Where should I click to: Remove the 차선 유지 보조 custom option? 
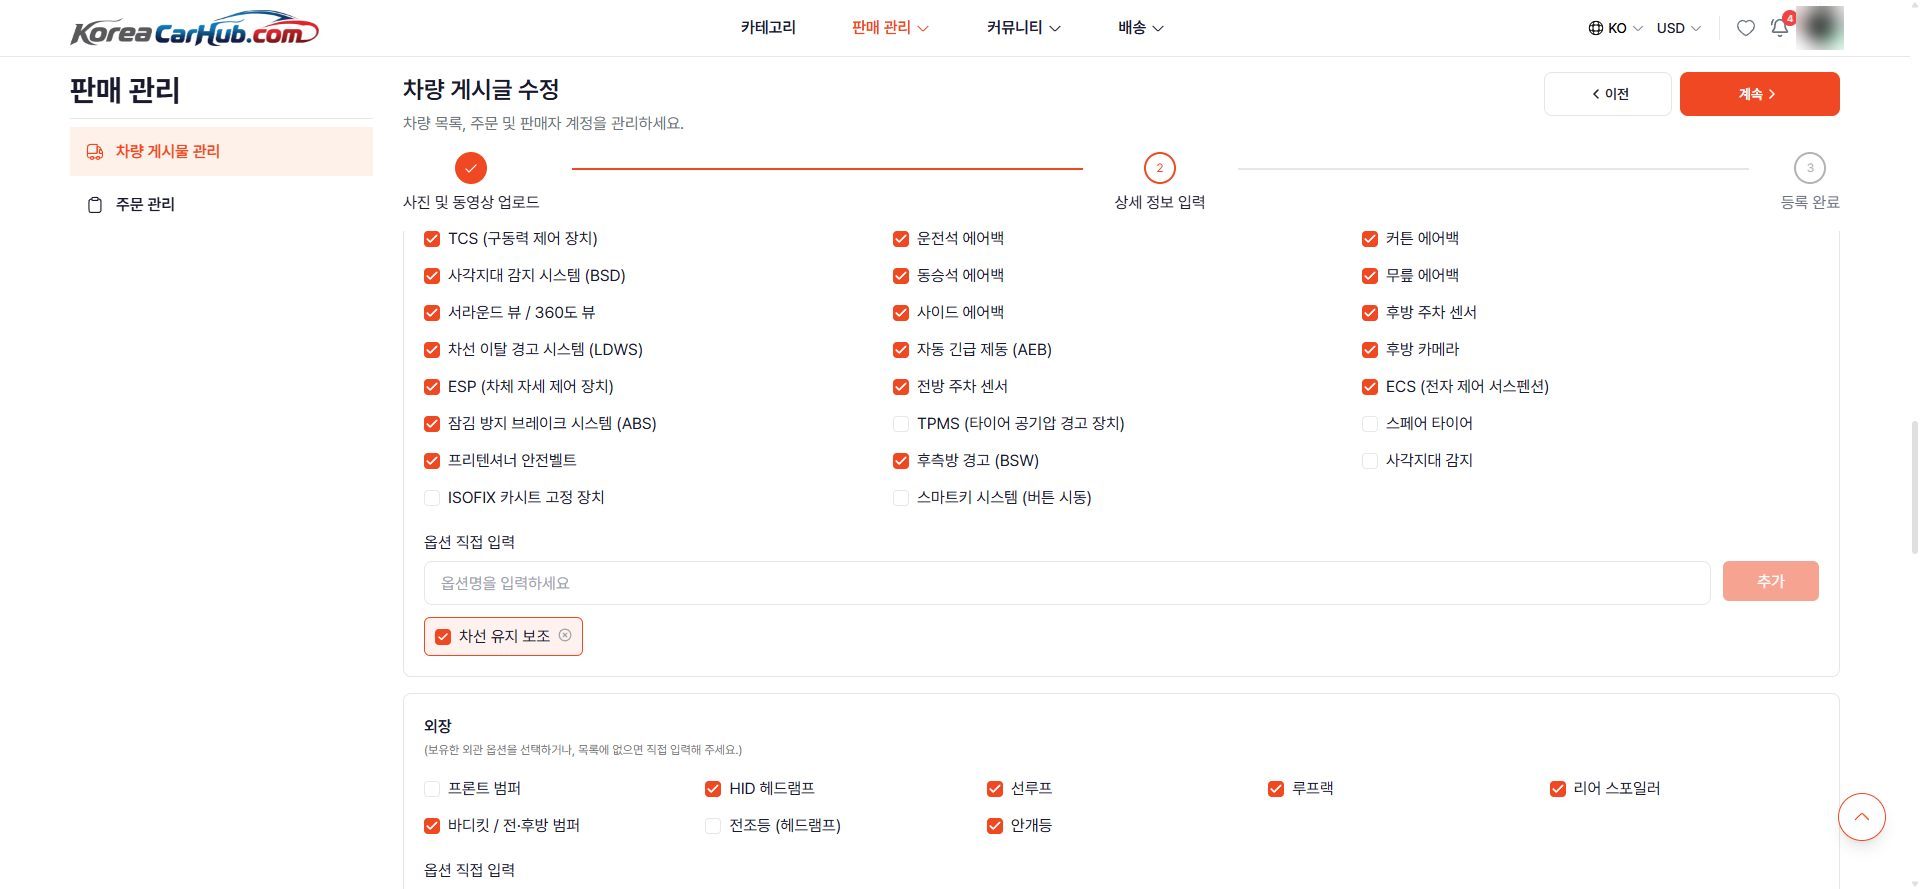565,635
